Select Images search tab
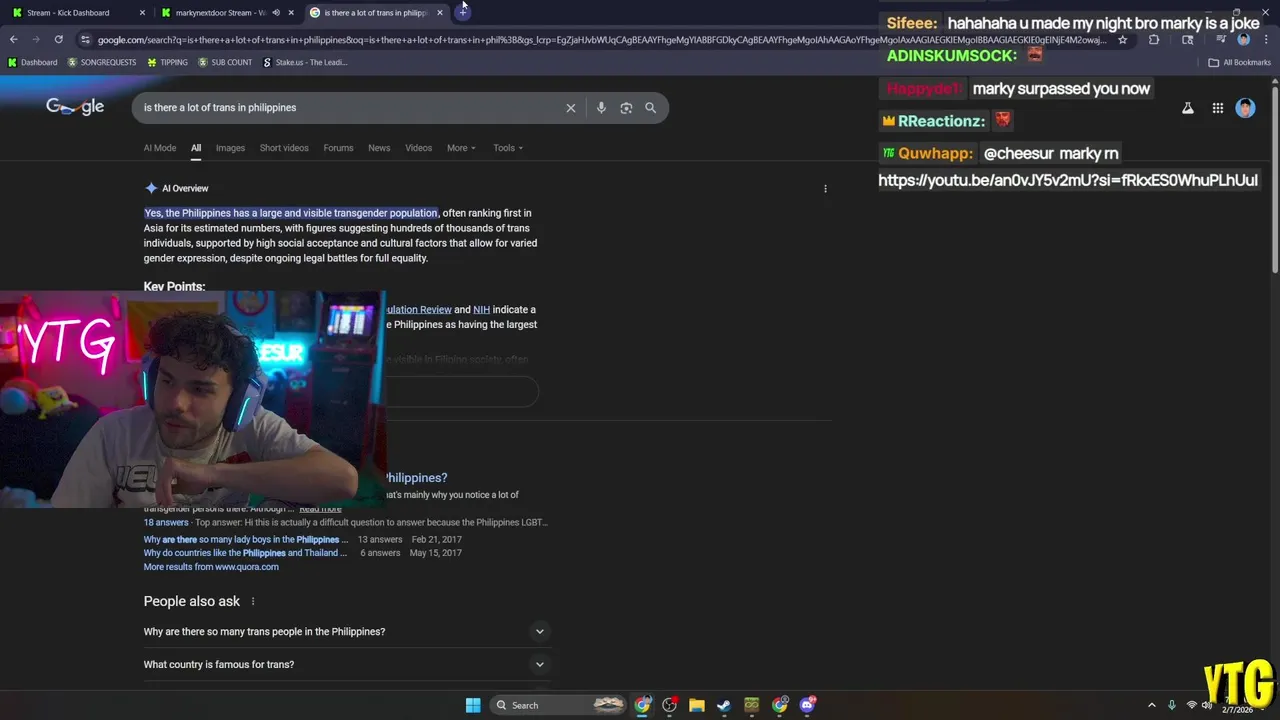 [x=230, y=148]
